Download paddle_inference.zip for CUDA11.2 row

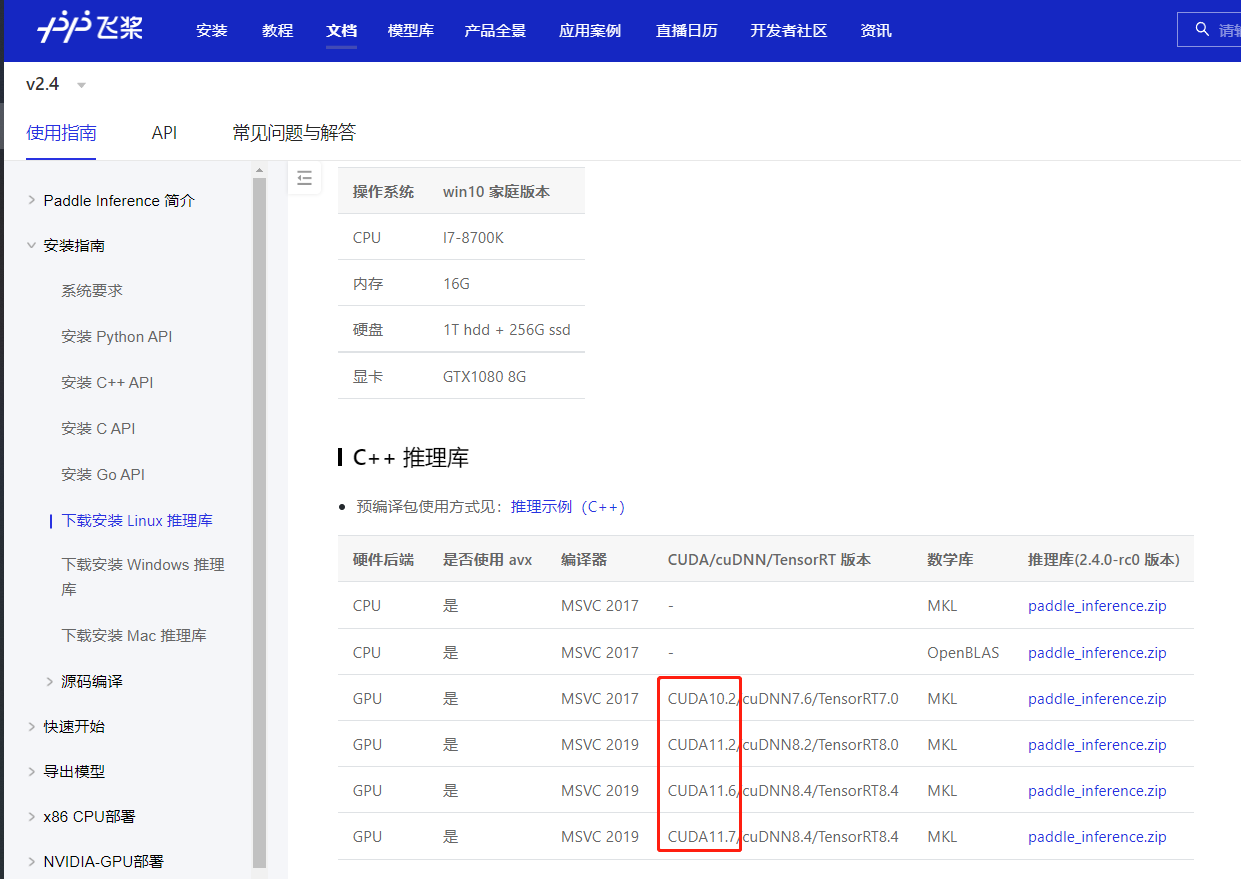tap(1097, 745)
